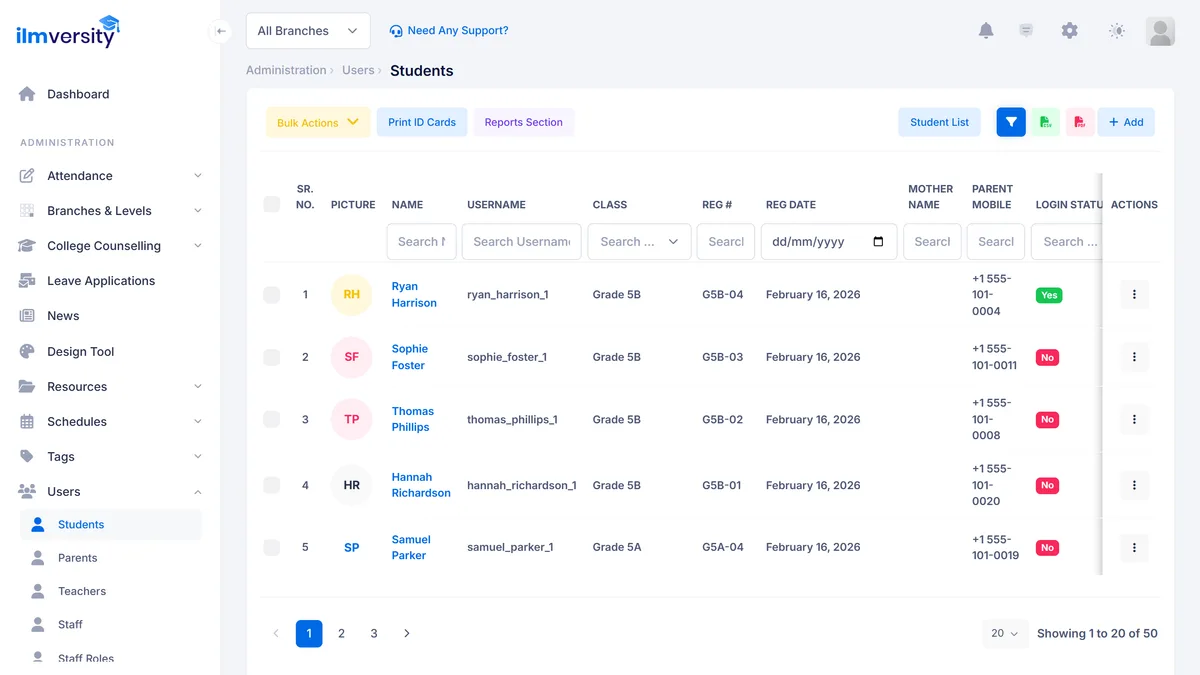The height and width of the screenshot is (675, 1200).
Task: Open the Bulk Actions dropdown
Action: coord(318,122)
